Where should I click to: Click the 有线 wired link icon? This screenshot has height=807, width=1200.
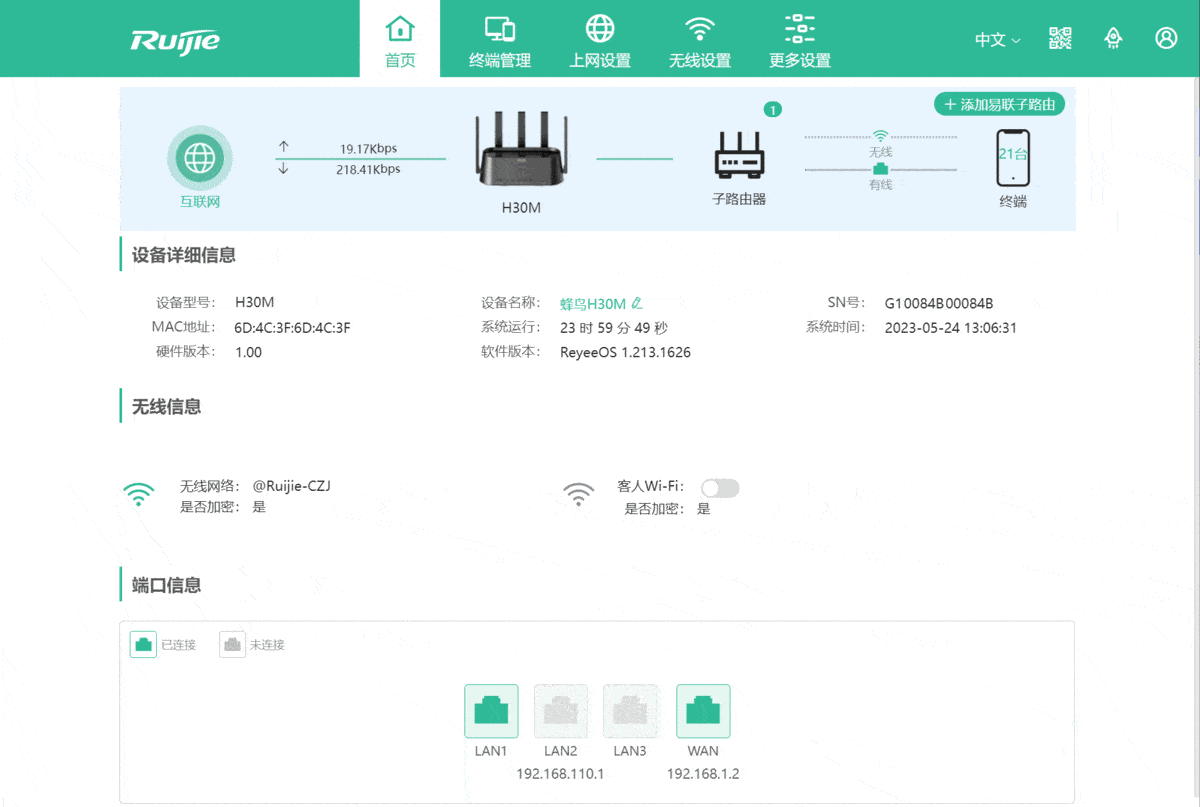pos(880,169)
